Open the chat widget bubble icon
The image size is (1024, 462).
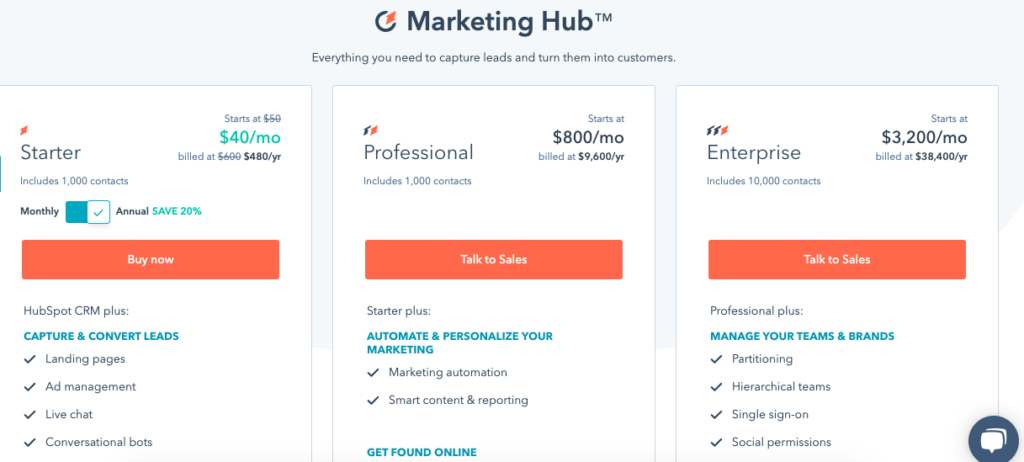click(x=994, y=439)
